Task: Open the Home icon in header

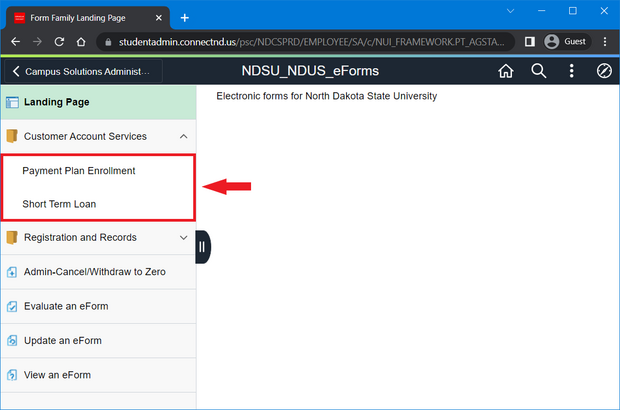Action: coord(506,71)
